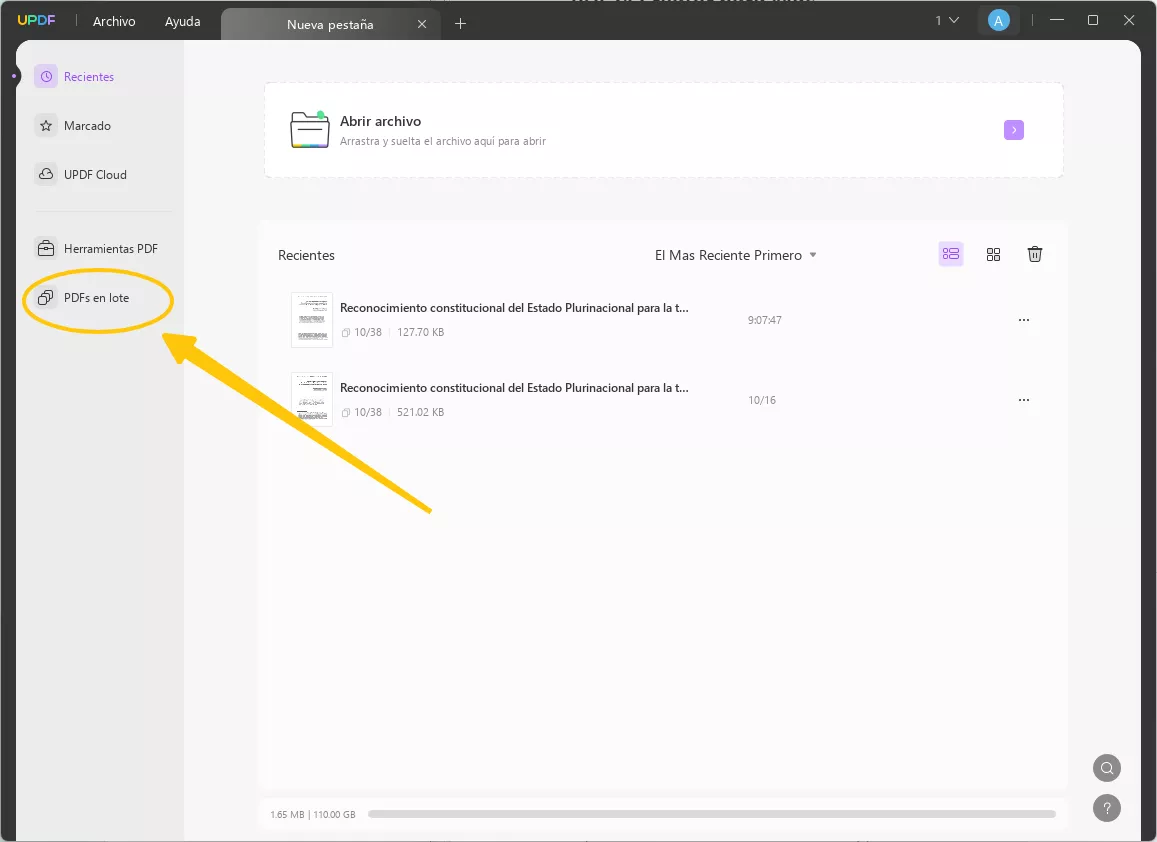Click the cloud storage usage bar

(x=712, y=814)
